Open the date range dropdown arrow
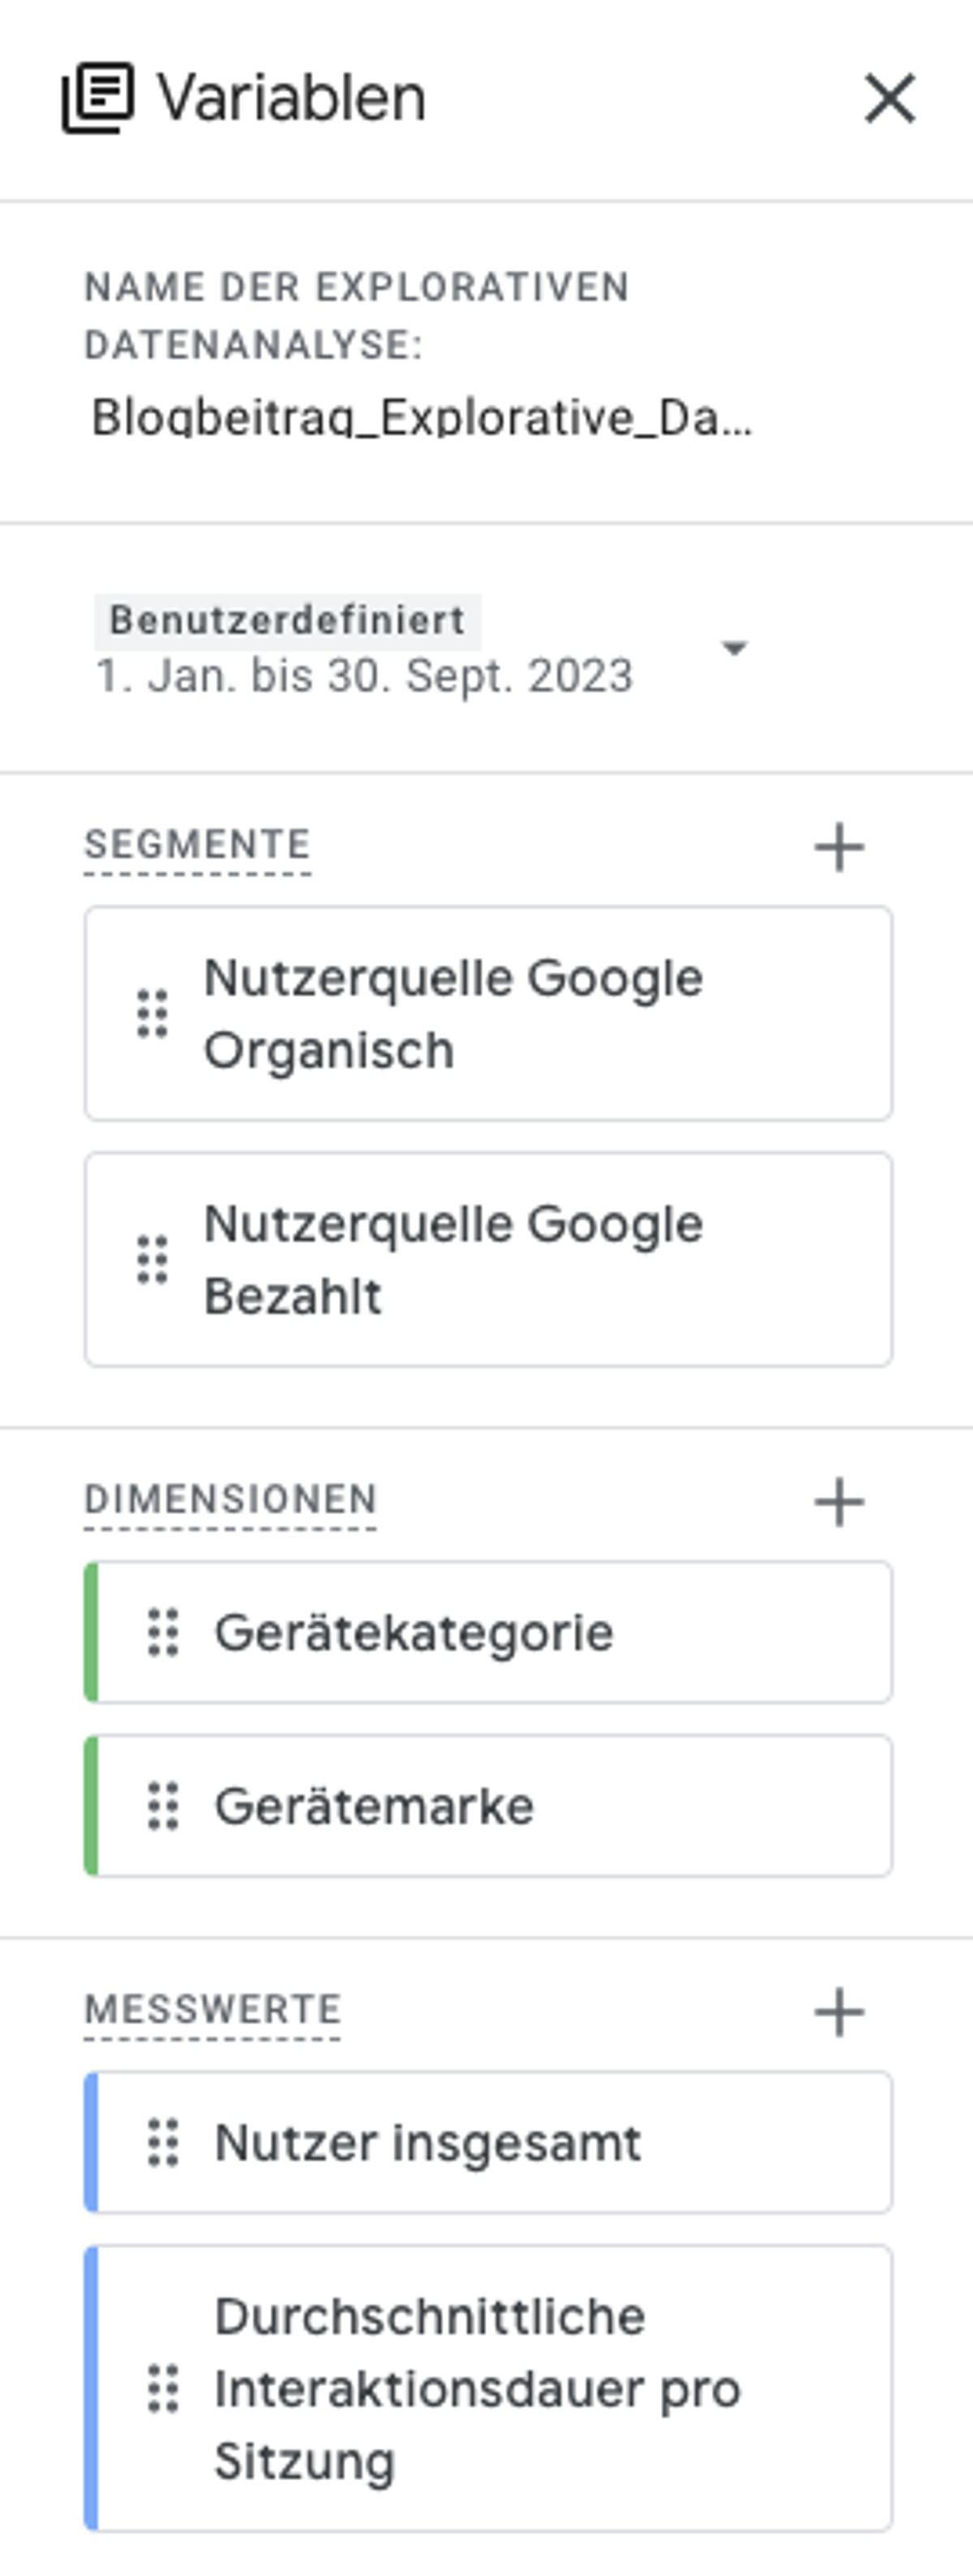973x2576 pixels. (x=735, y=648)
